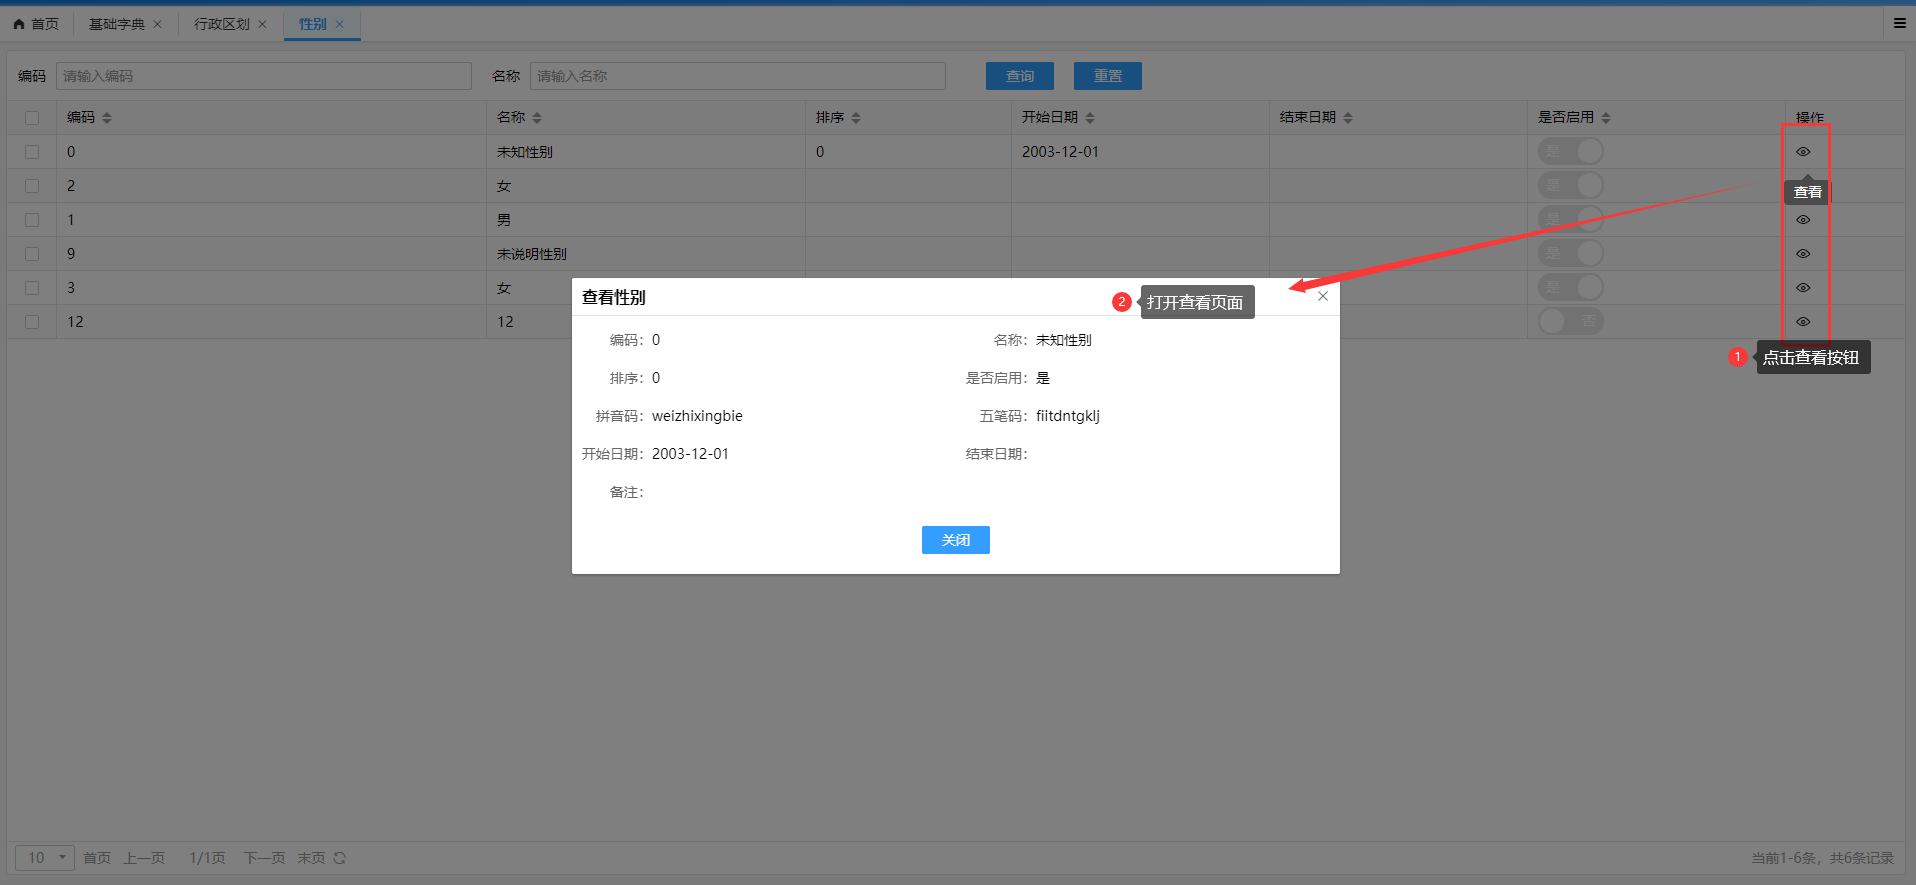
Task: Click the 查询 search button
Action: (1019, 76)
